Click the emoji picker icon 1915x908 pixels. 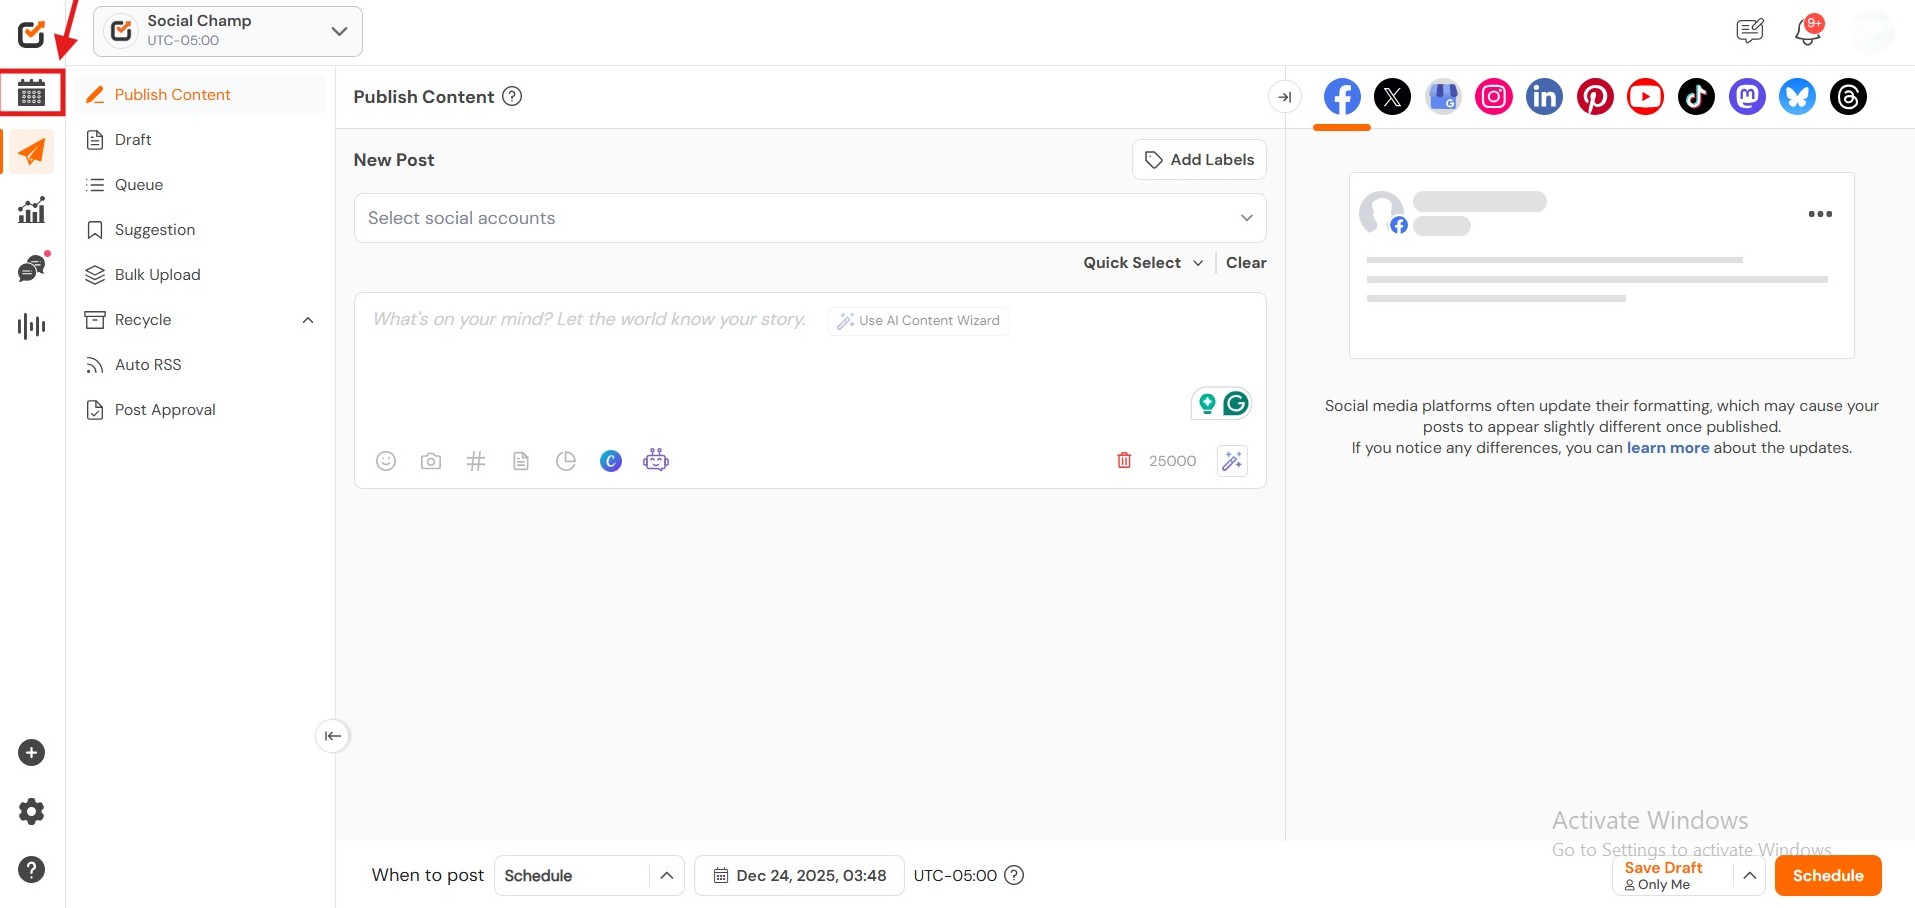pyautogui.click(x=386, y=461)
